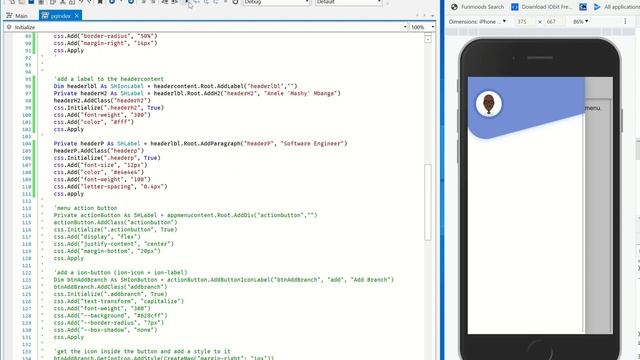Click the profile avatar in the phone preview
Viewport: 640px width, 360px height.
489,104
